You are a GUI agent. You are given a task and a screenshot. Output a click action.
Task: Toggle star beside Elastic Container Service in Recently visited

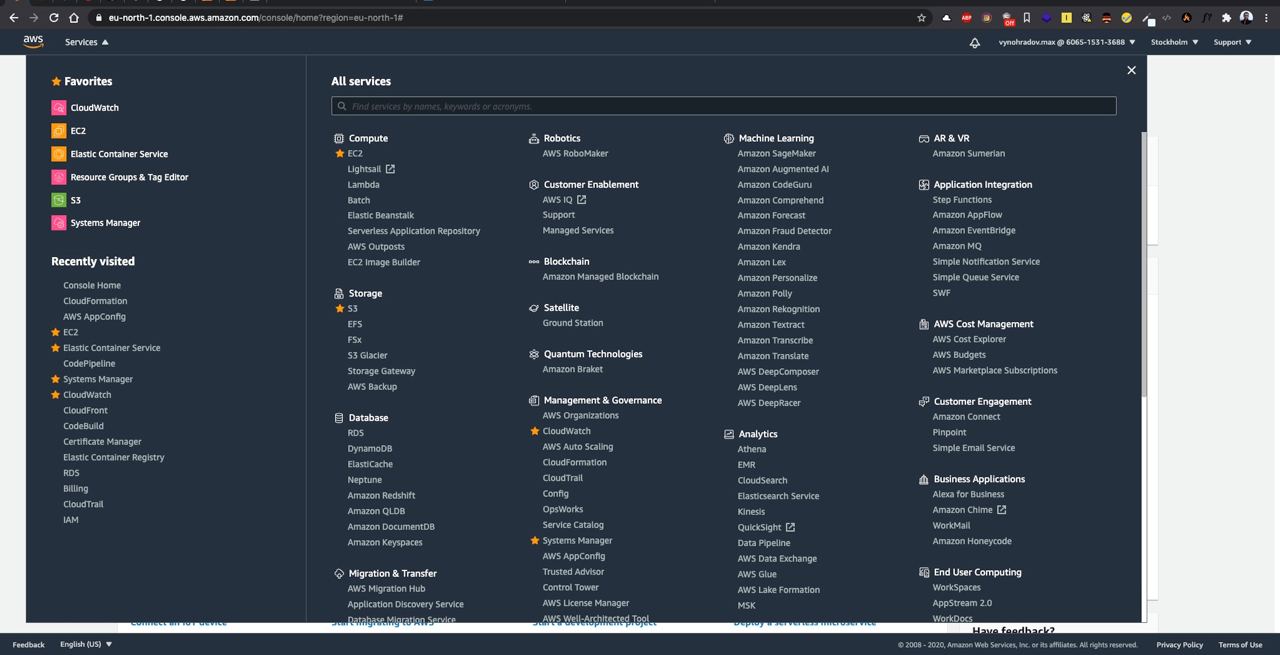(55, 348)
